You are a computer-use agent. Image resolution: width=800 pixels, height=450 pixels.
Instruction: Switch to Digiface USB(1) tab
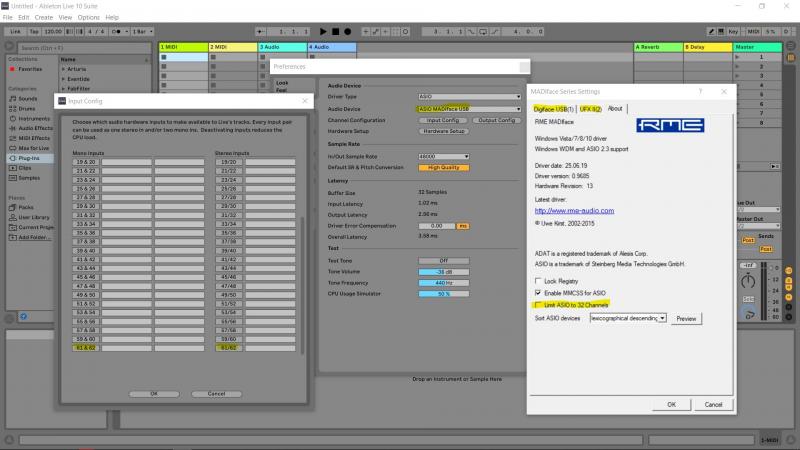(x=554, y=109)
